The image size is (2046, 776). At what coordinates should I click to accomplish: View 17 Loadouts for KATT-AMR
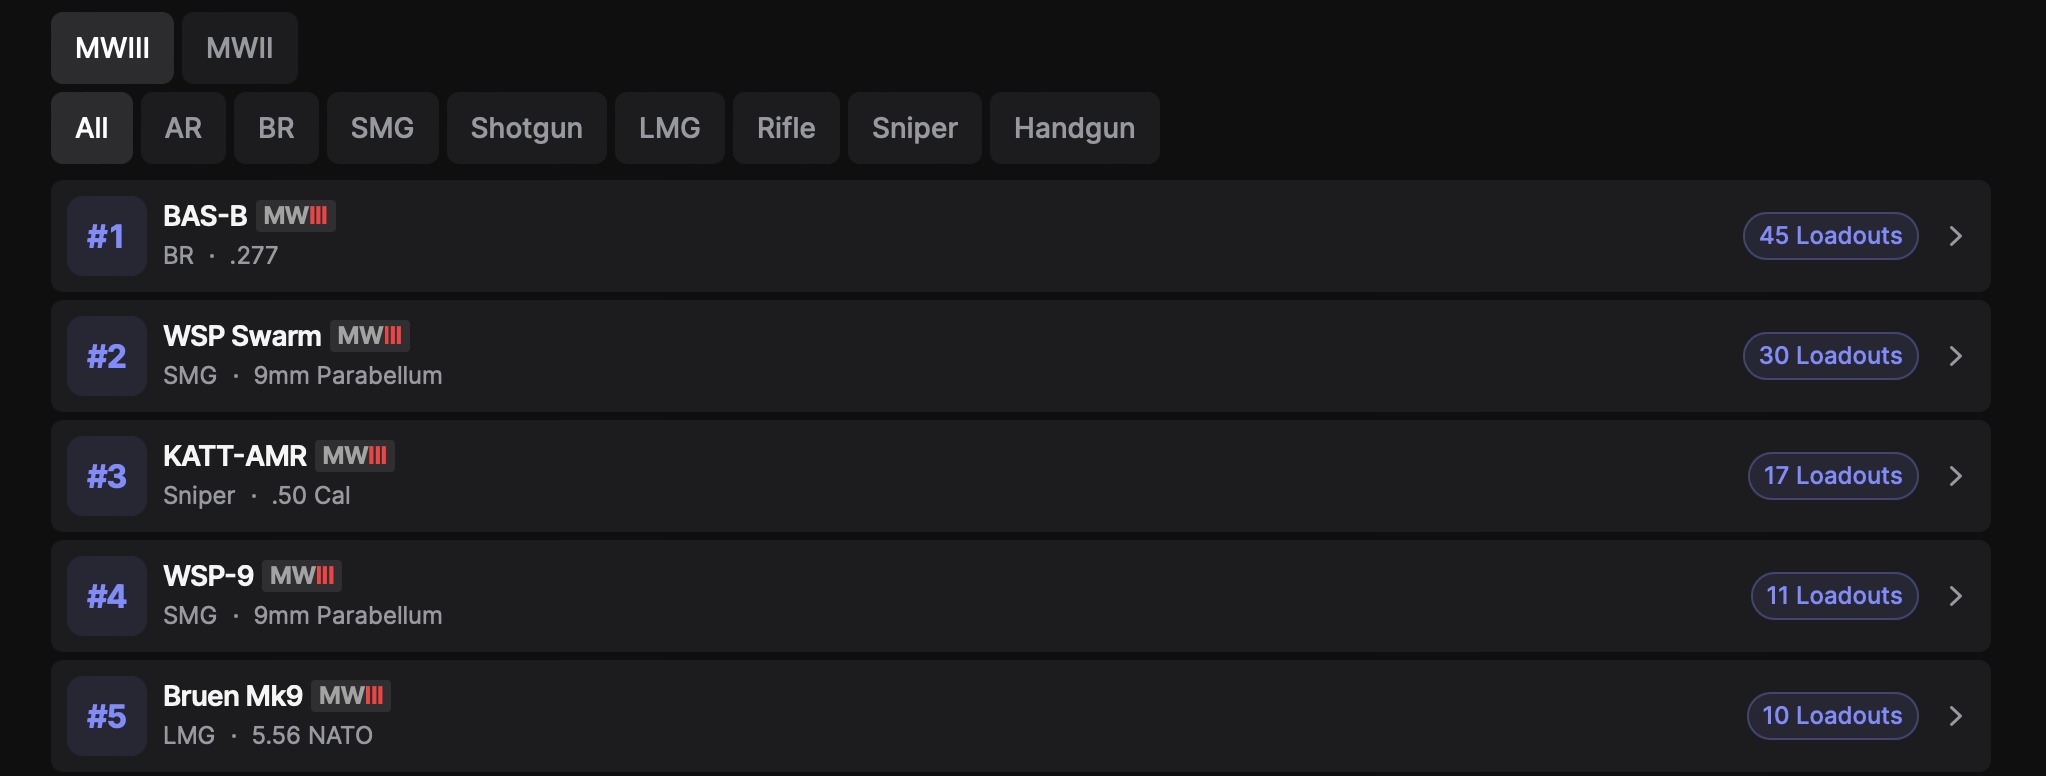[1832, 476]
